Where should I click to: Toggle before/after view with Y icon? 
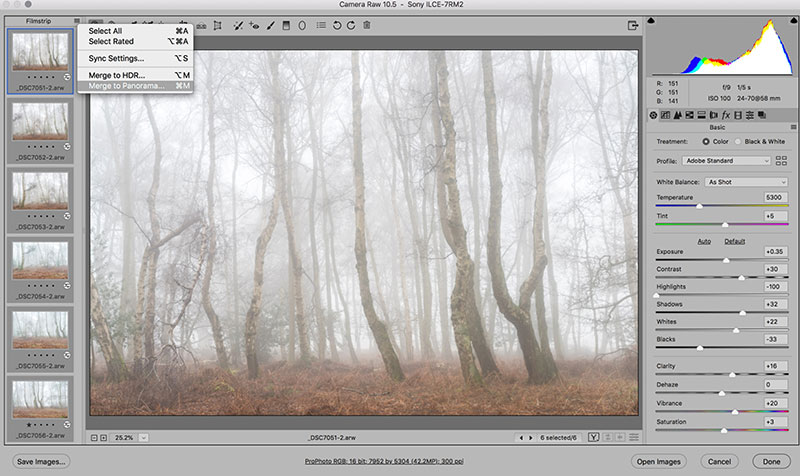click(x=593, y=437)
